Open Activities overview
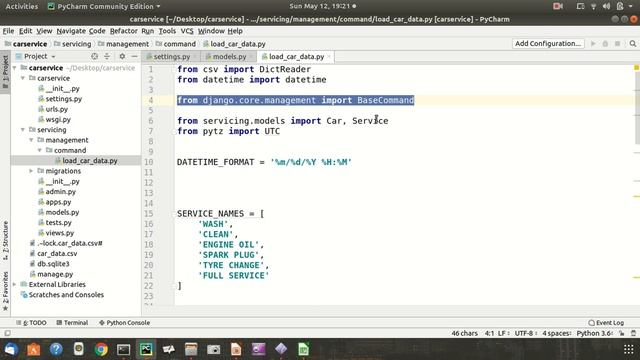 [x=22, y=6]
